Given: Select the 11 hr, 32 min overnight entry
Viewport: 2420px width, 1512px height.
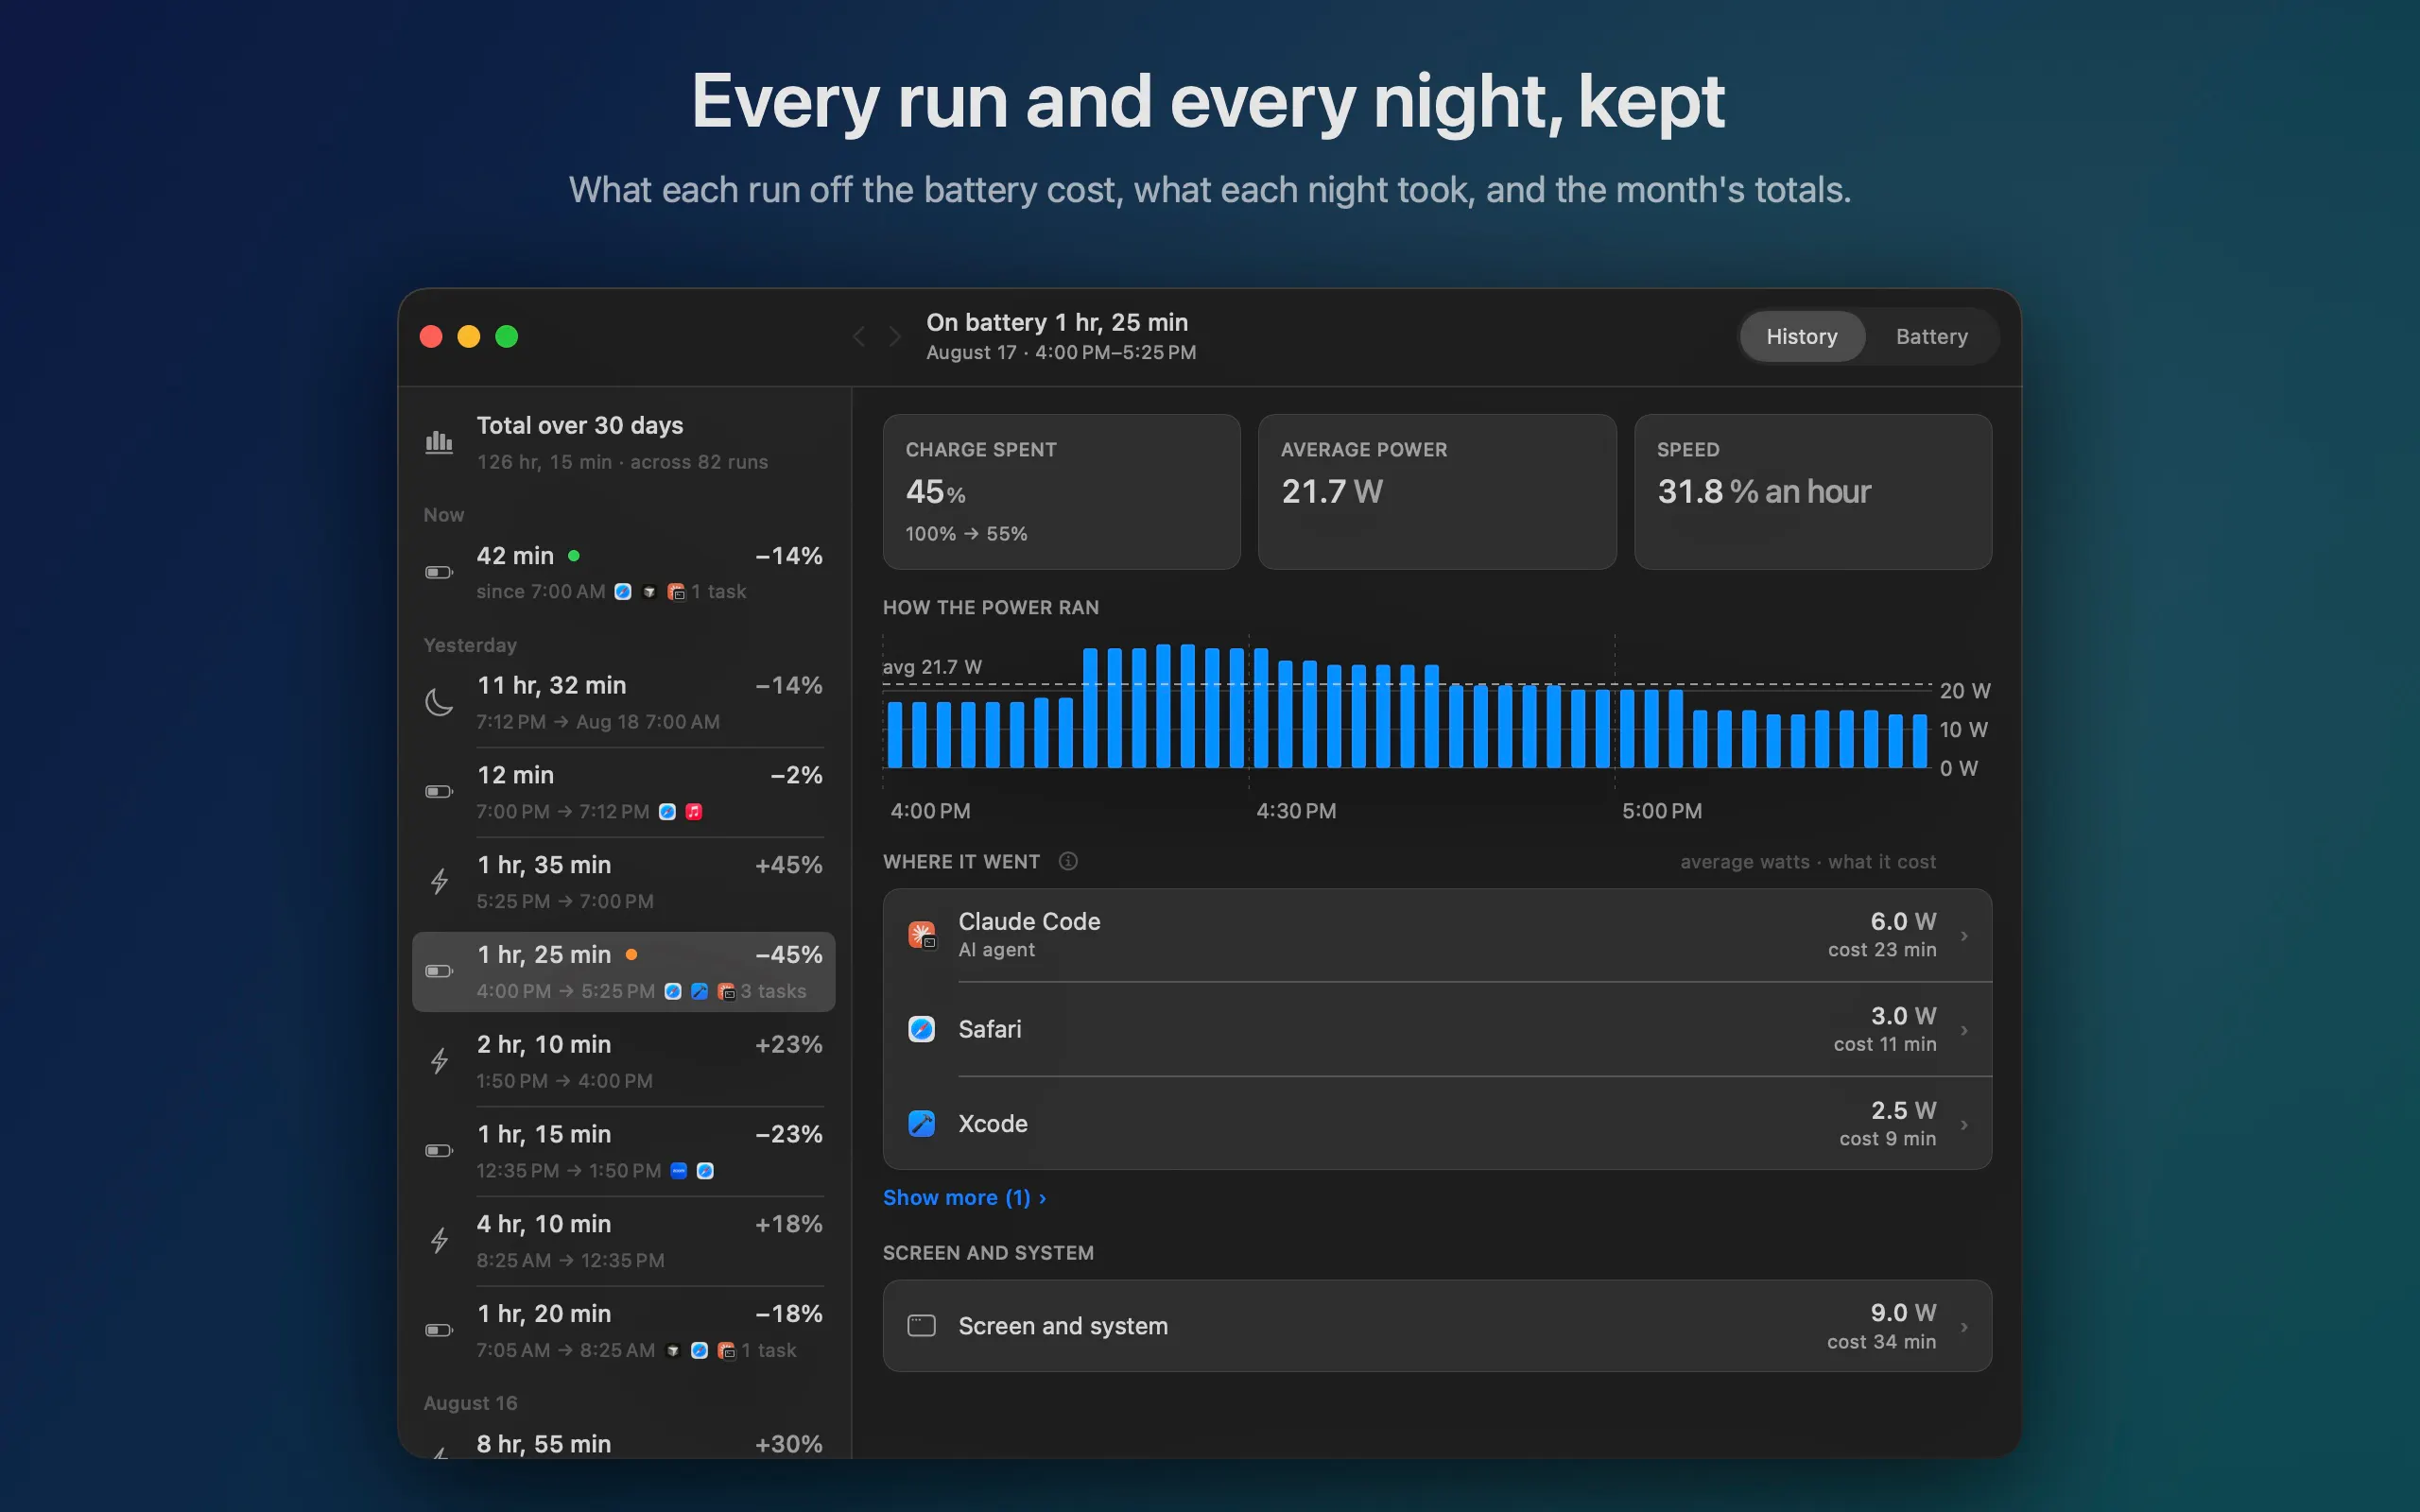Looking at the screenshot, I should pyautogui.click(x=623, y=702).
